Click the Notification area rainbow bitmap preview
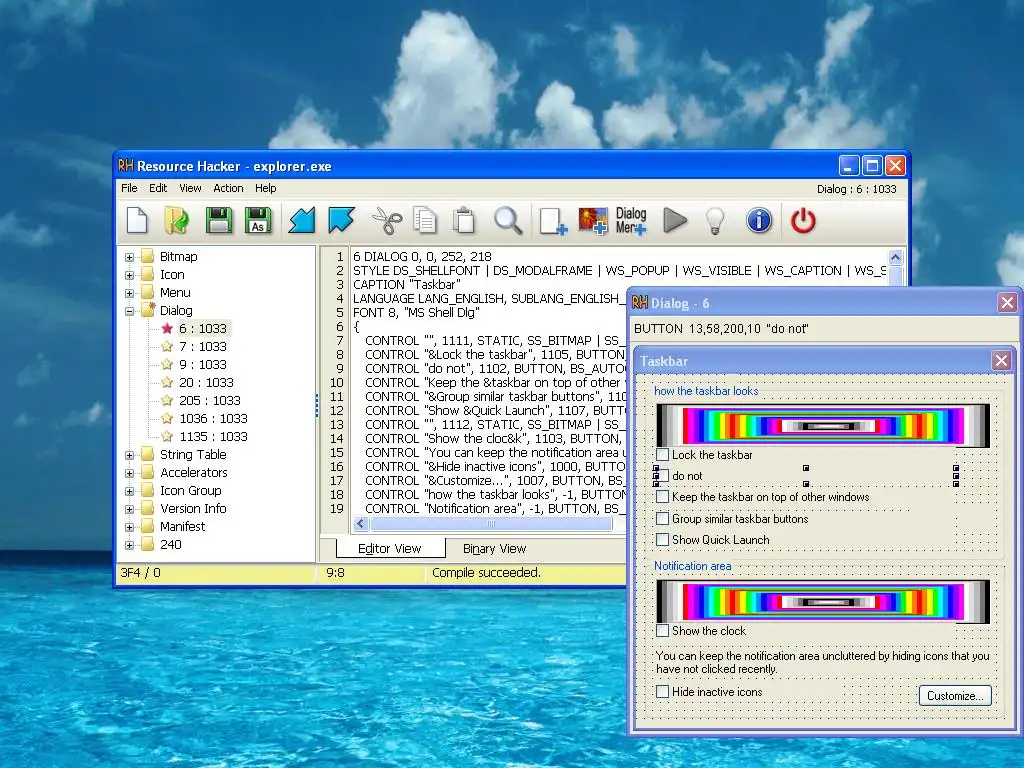 tap(823, 601)
